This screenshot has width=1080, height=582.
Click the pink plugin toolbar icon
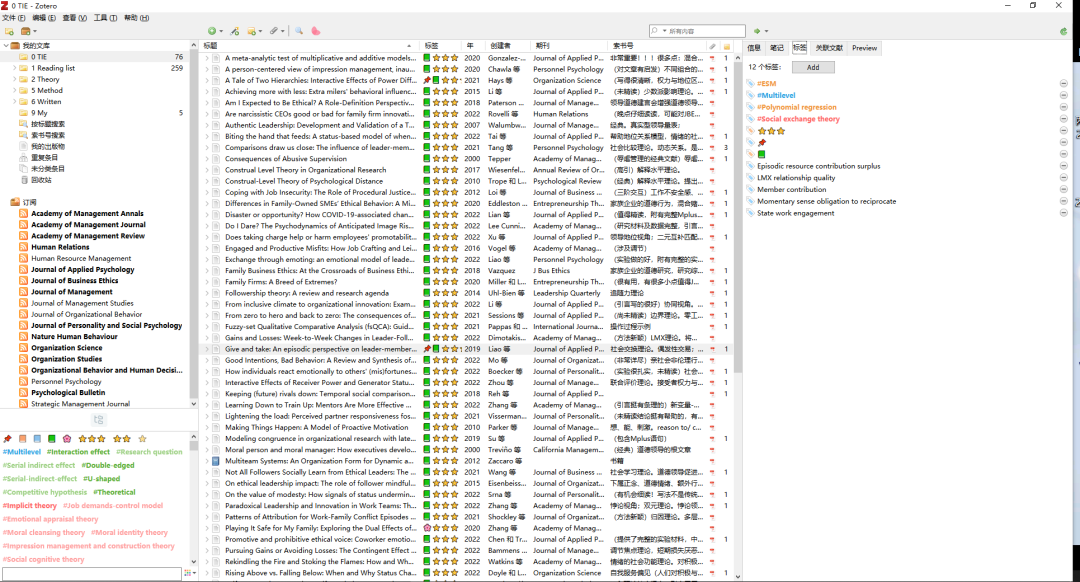tap(315, 31)
